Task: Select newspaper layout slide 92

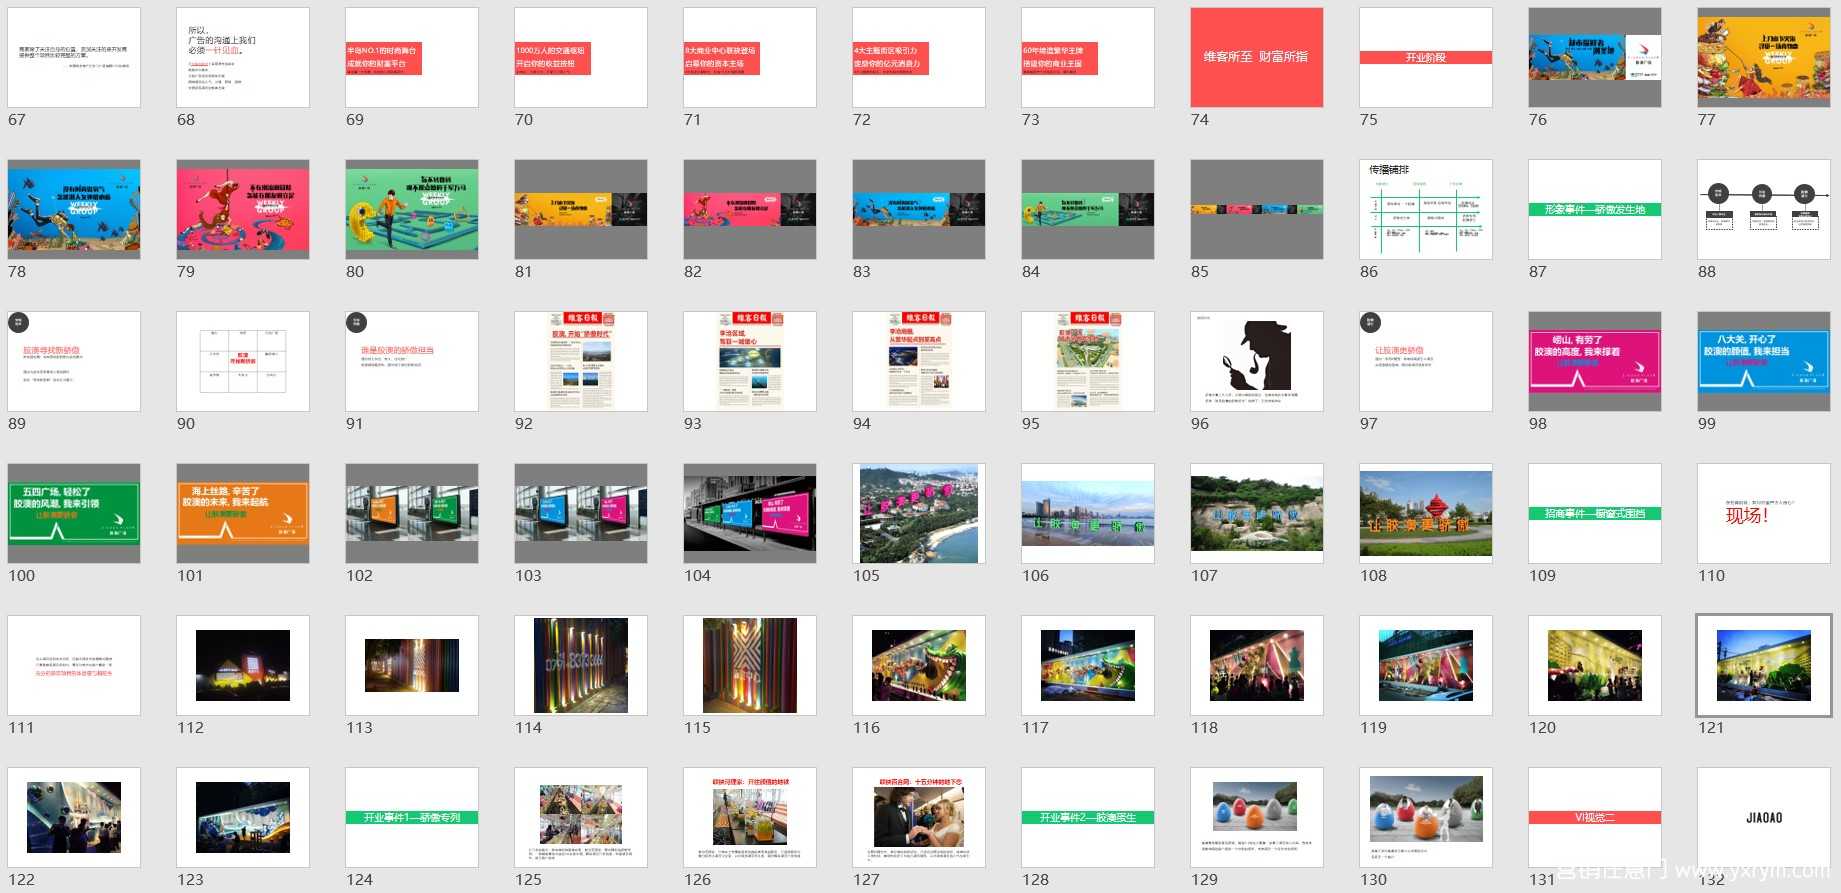Action: tap(581, 361)
